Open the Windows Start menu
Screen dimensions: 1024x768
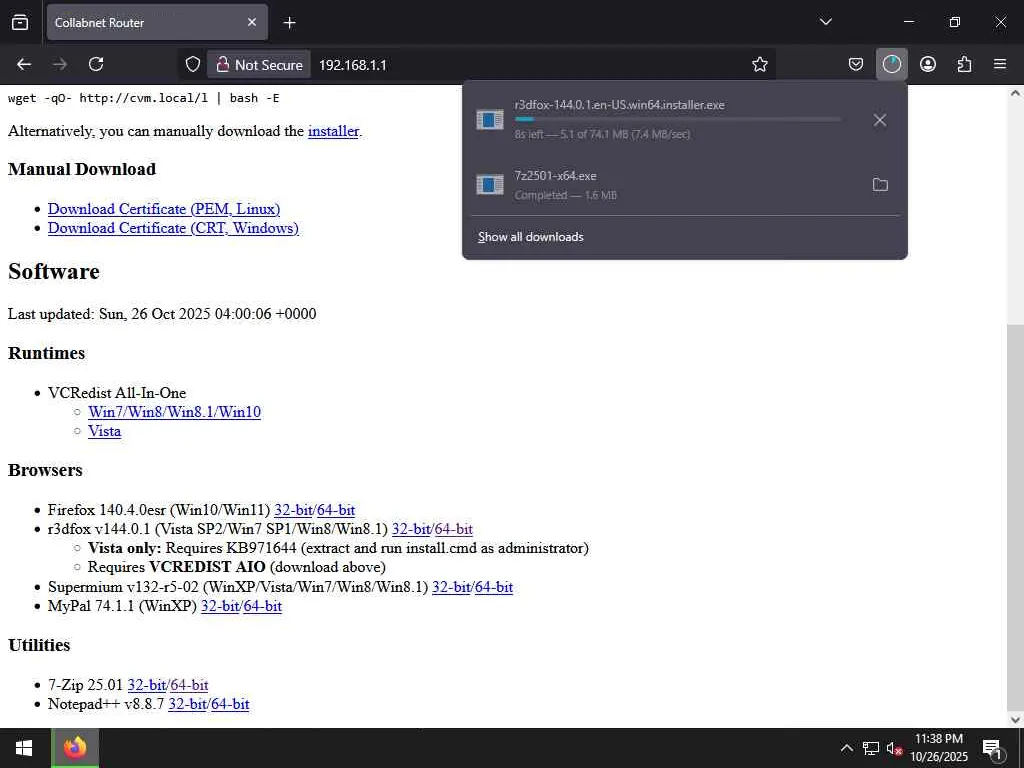[x=25, y=748]
